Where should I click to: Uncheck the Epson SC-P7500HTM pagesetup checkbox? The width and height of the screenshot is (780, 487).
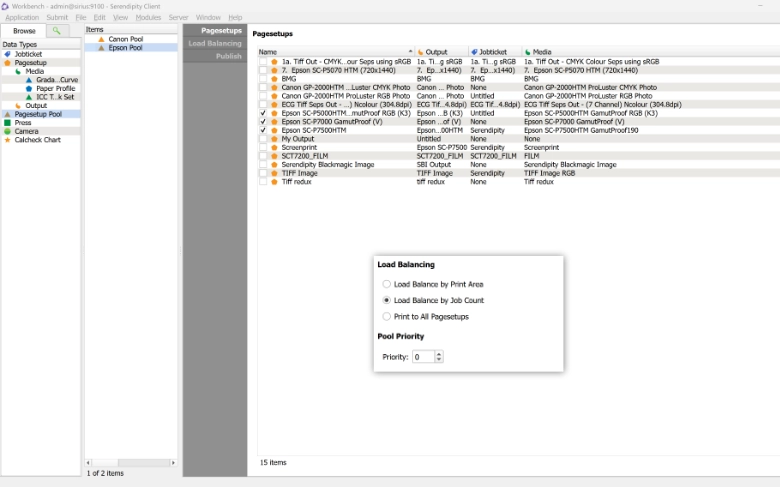click(263, 130)
